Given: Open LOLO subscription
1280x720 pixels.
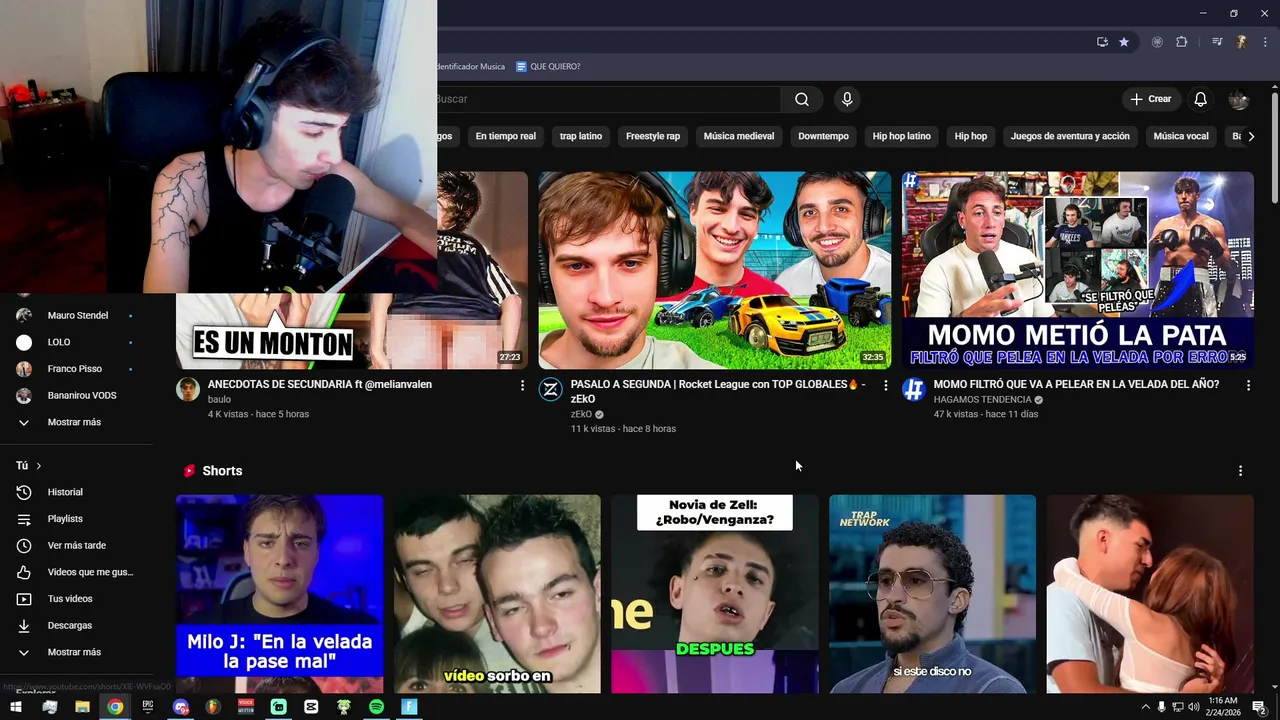Looking at the screenshot, I should click(x=76, y=342).
